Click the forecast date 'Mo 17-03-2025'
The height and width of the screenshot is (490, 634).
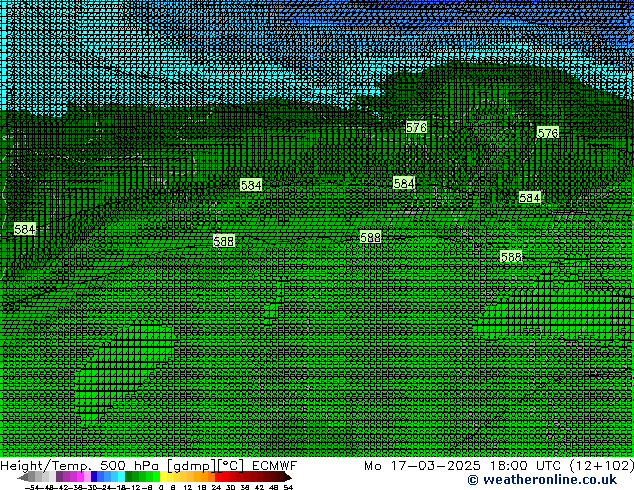click(422, 466)
